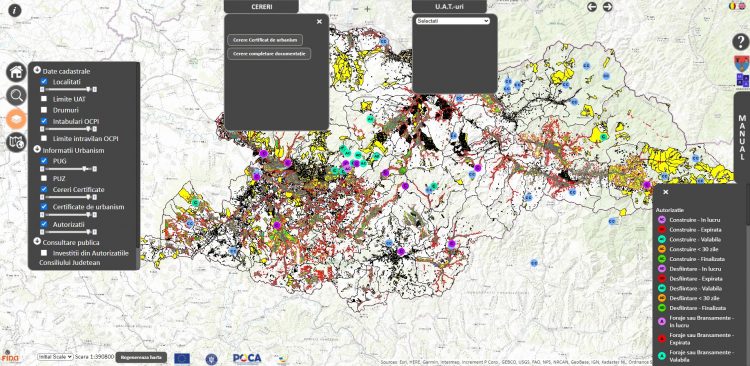This screenshot has height=366, width=750.
Task: Uncheck the Autorizatii layer
Action: [x=44, y=224]
